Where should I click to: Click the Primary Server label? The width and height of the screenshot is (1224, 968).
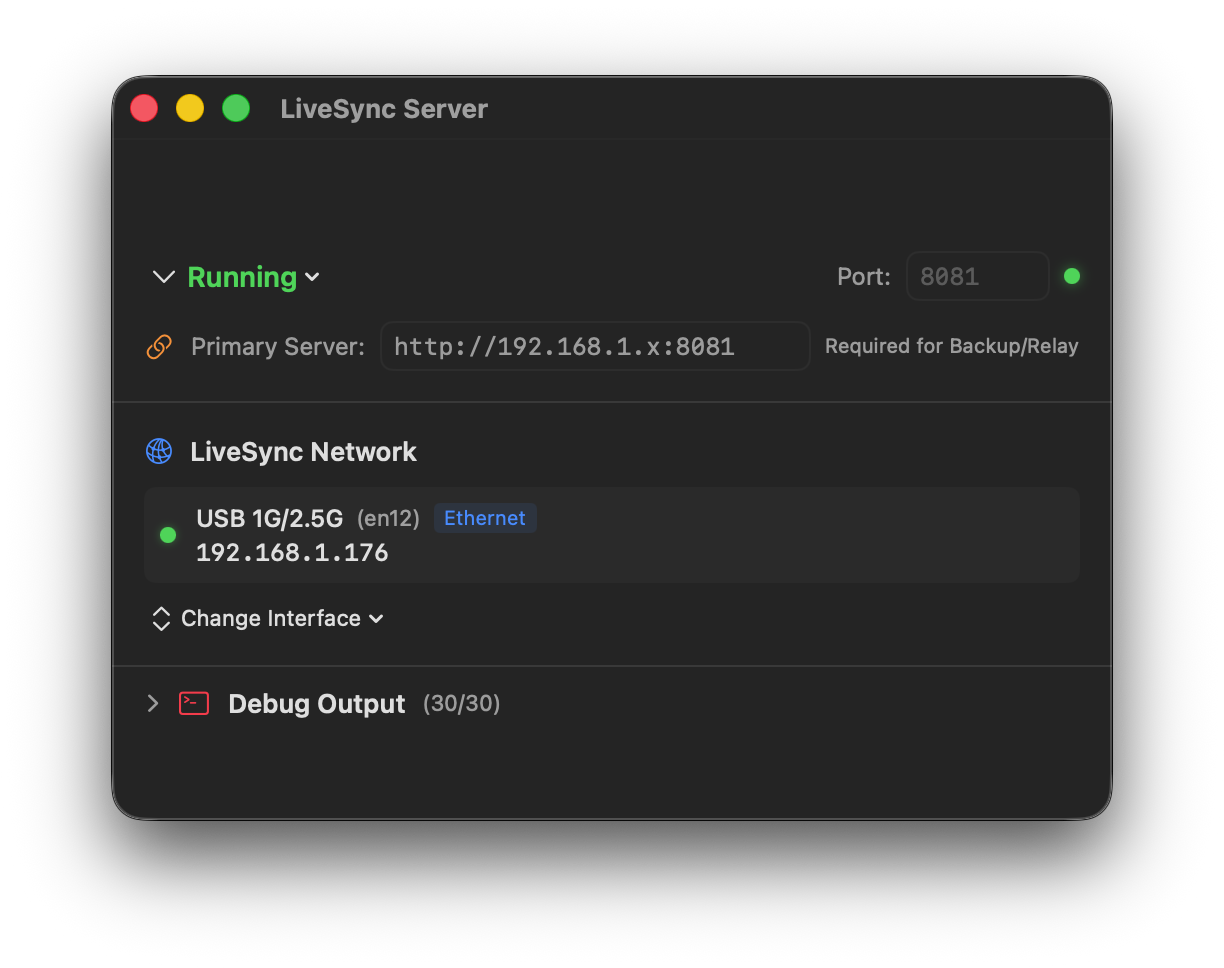tap(278, 347)
